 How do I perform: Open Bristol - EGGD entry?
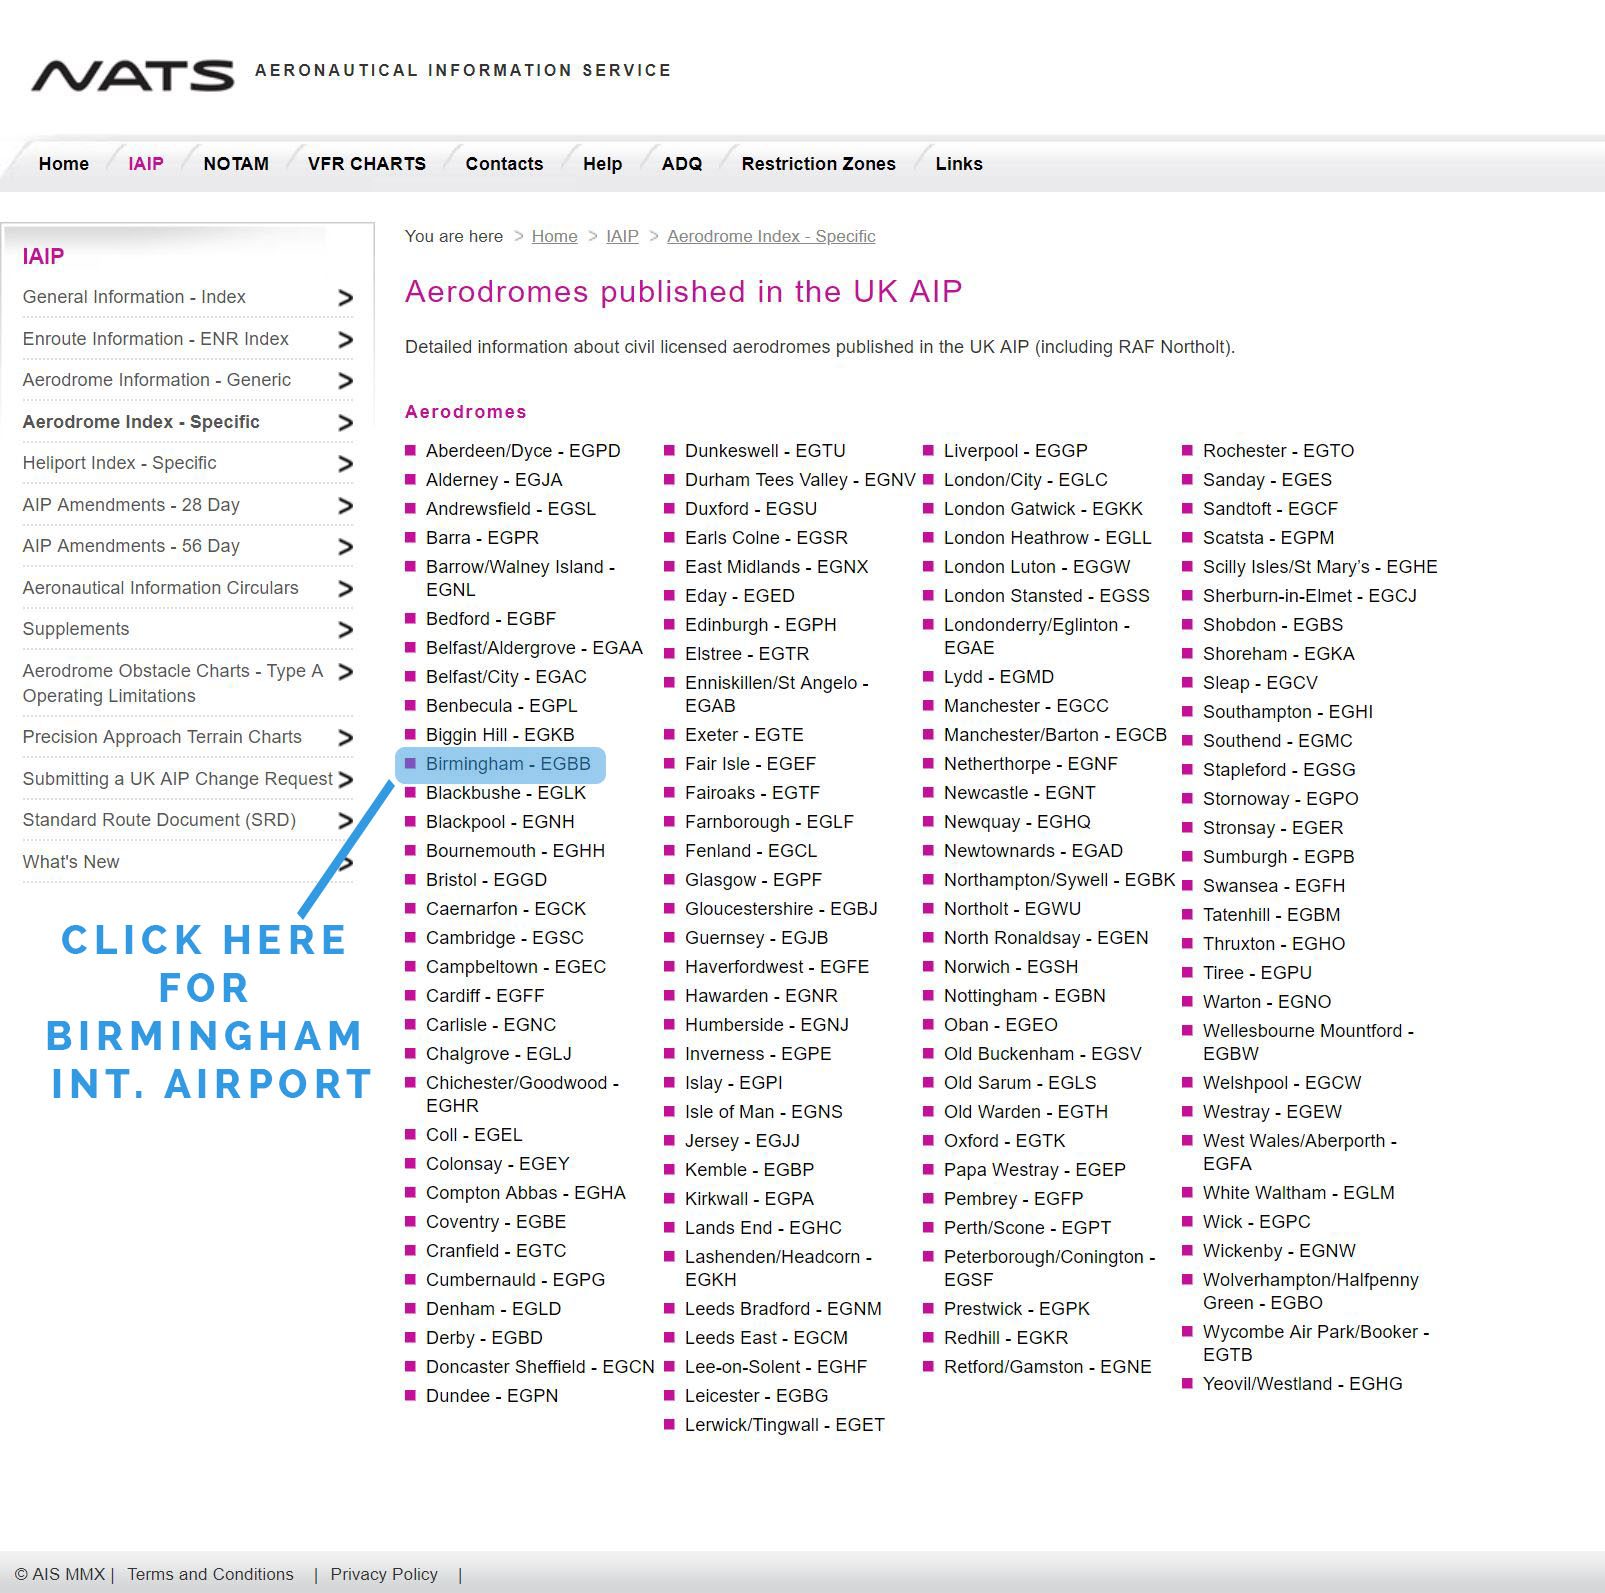coord(486,880)
